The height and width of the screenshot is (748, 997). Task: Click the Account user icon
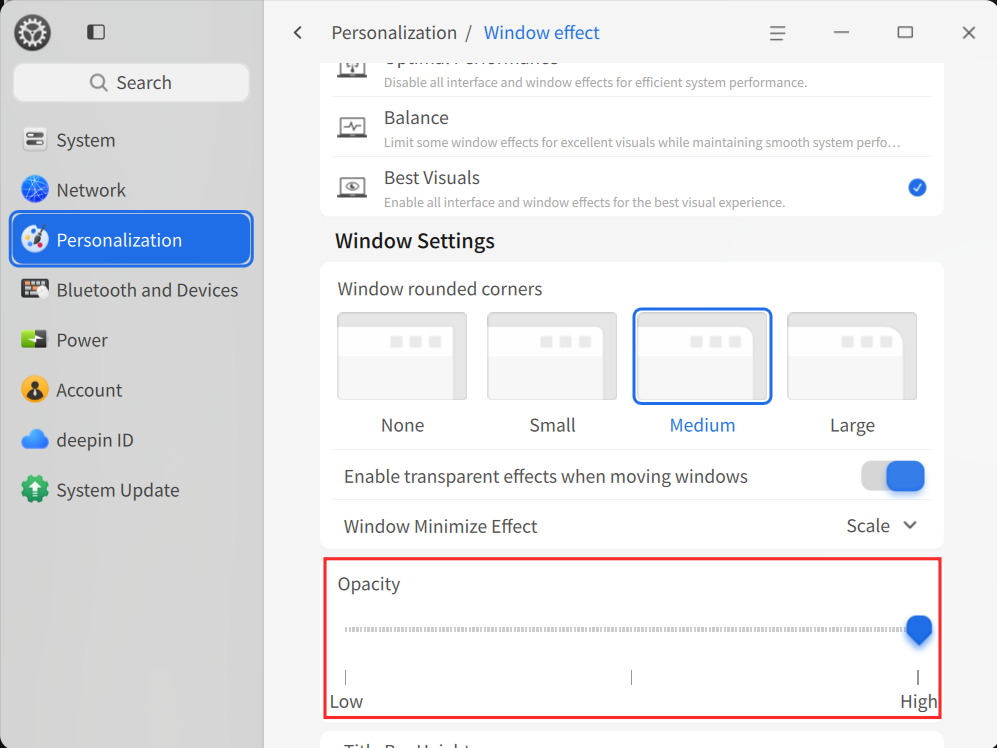click(34, 389)
